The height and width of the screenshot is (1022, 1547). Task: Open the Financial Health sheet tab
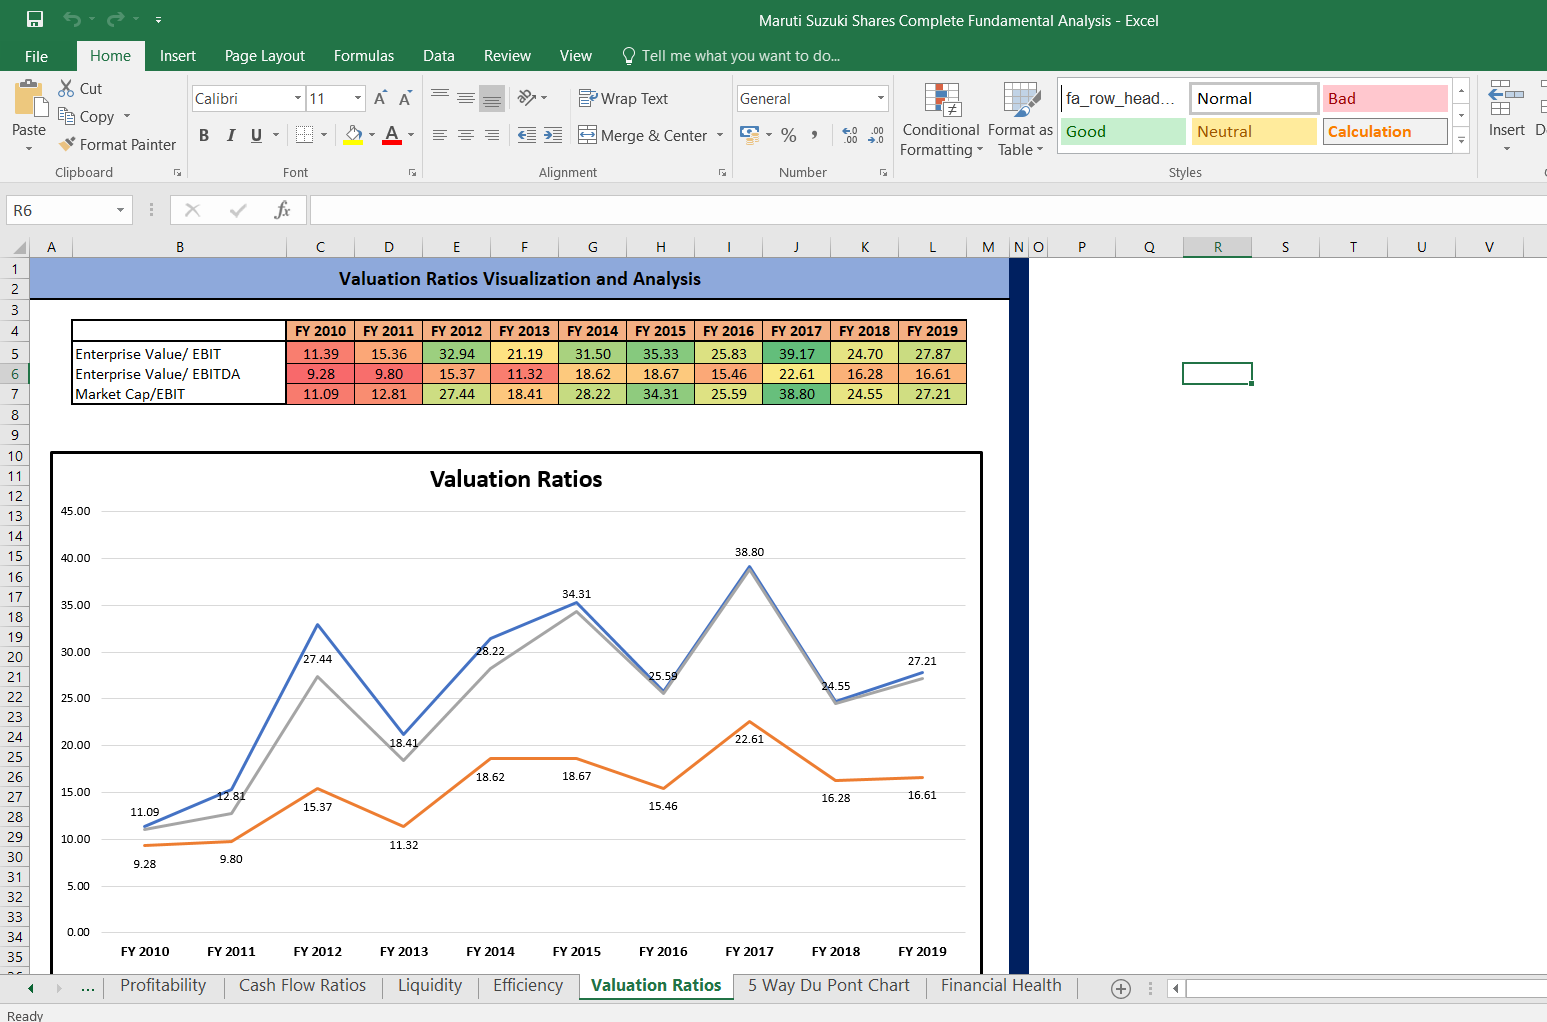pyautogui.click(x=1001, y=985)
